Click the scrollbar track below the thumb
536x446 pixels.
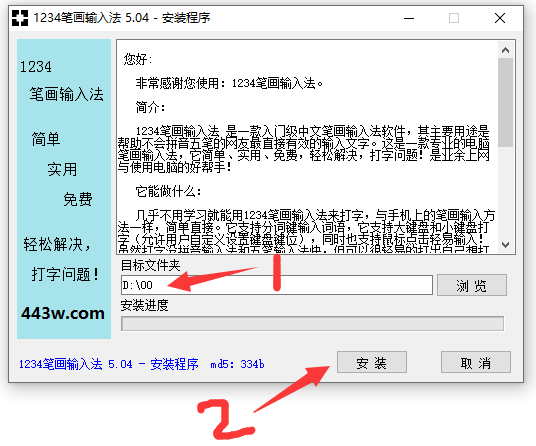(505, 192)
